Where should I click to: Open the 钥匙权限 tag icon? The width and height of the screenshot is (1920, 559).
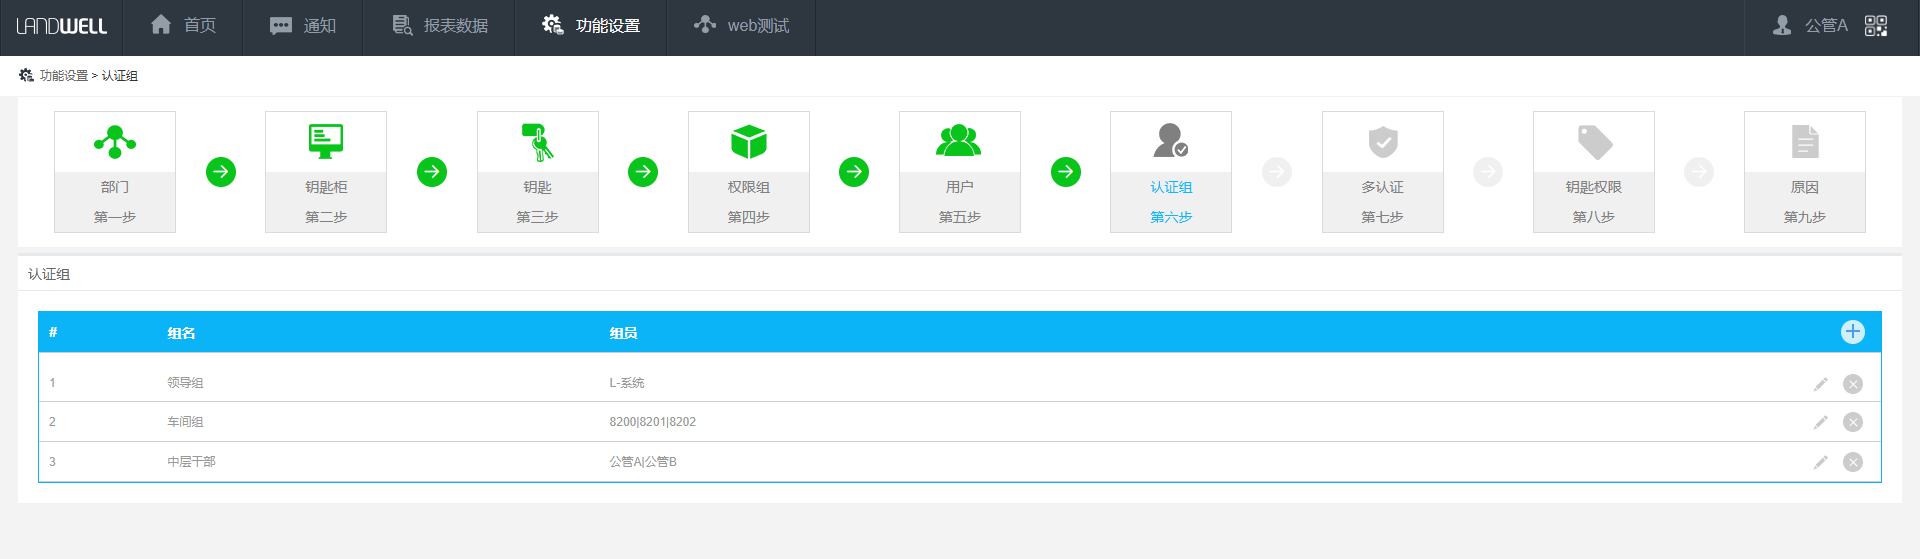[1593, 143]
